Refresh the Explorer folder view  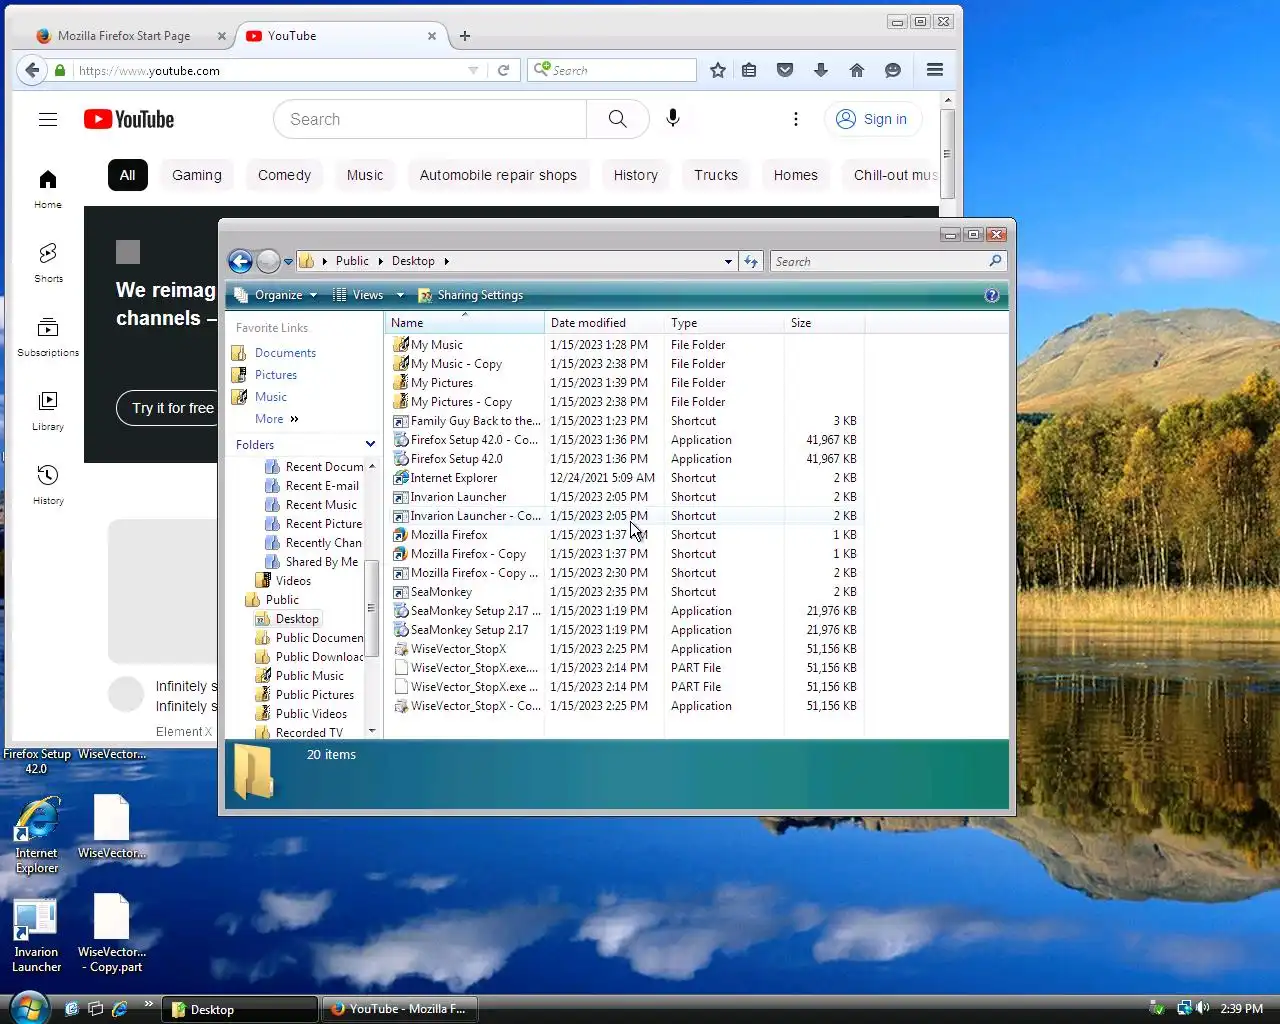click(x=751, y=261)
